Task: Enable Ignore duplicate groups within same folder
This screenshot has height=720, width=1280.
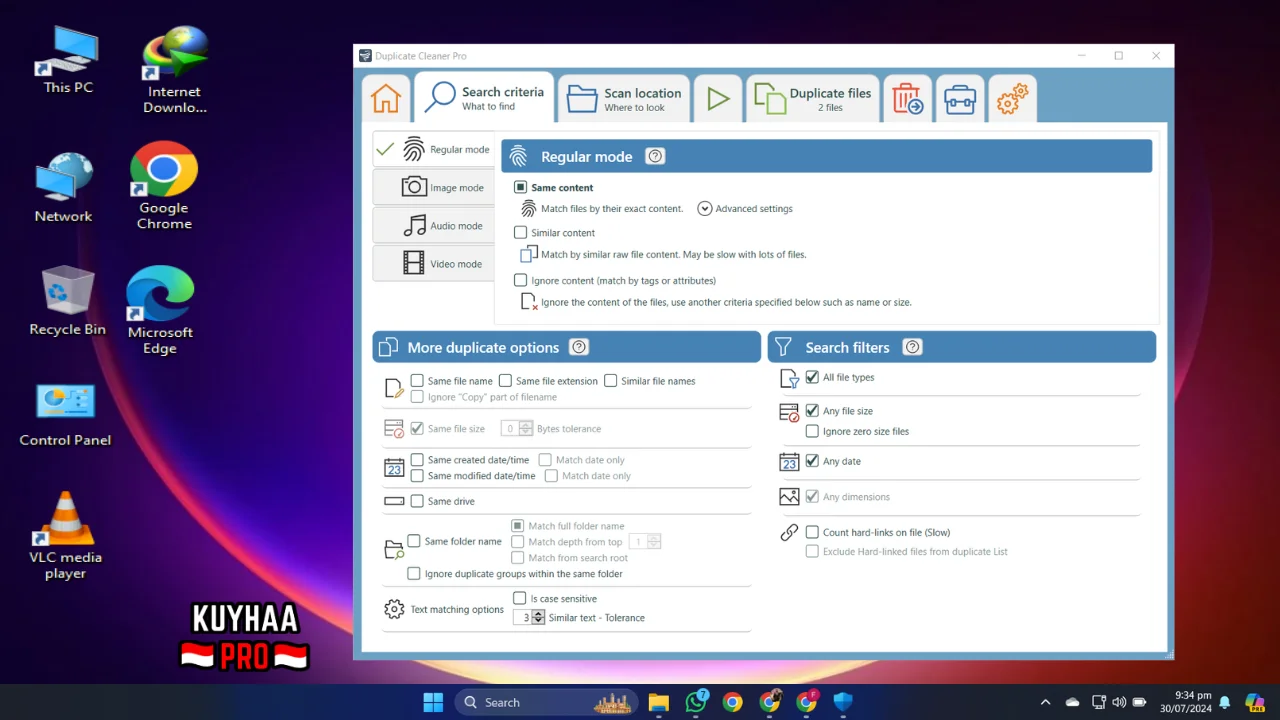Action: click(414, 574)
